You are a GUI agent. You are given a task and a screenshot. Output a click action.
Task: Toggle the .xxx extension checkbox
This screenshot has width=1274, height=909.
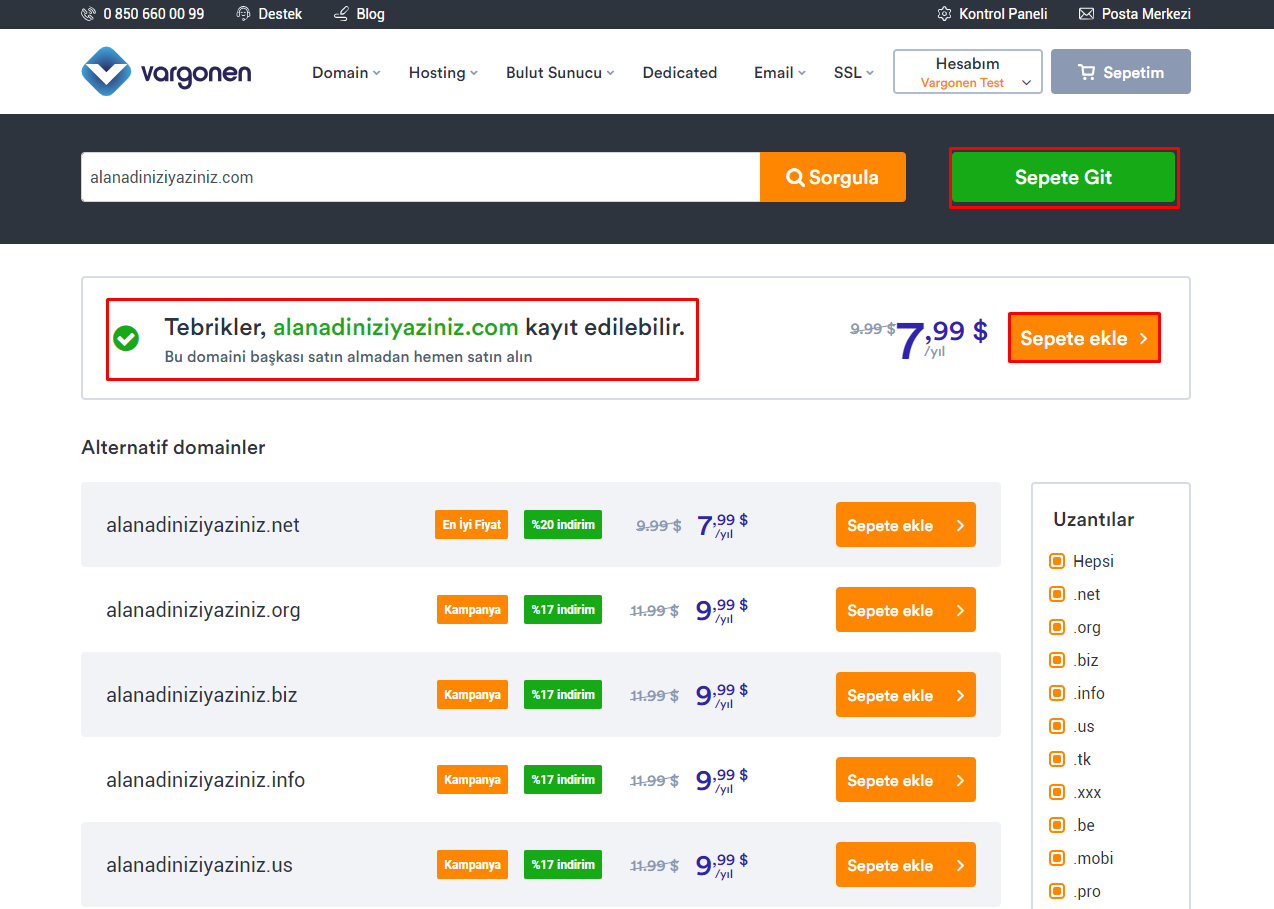click(x=1057, y=792)
